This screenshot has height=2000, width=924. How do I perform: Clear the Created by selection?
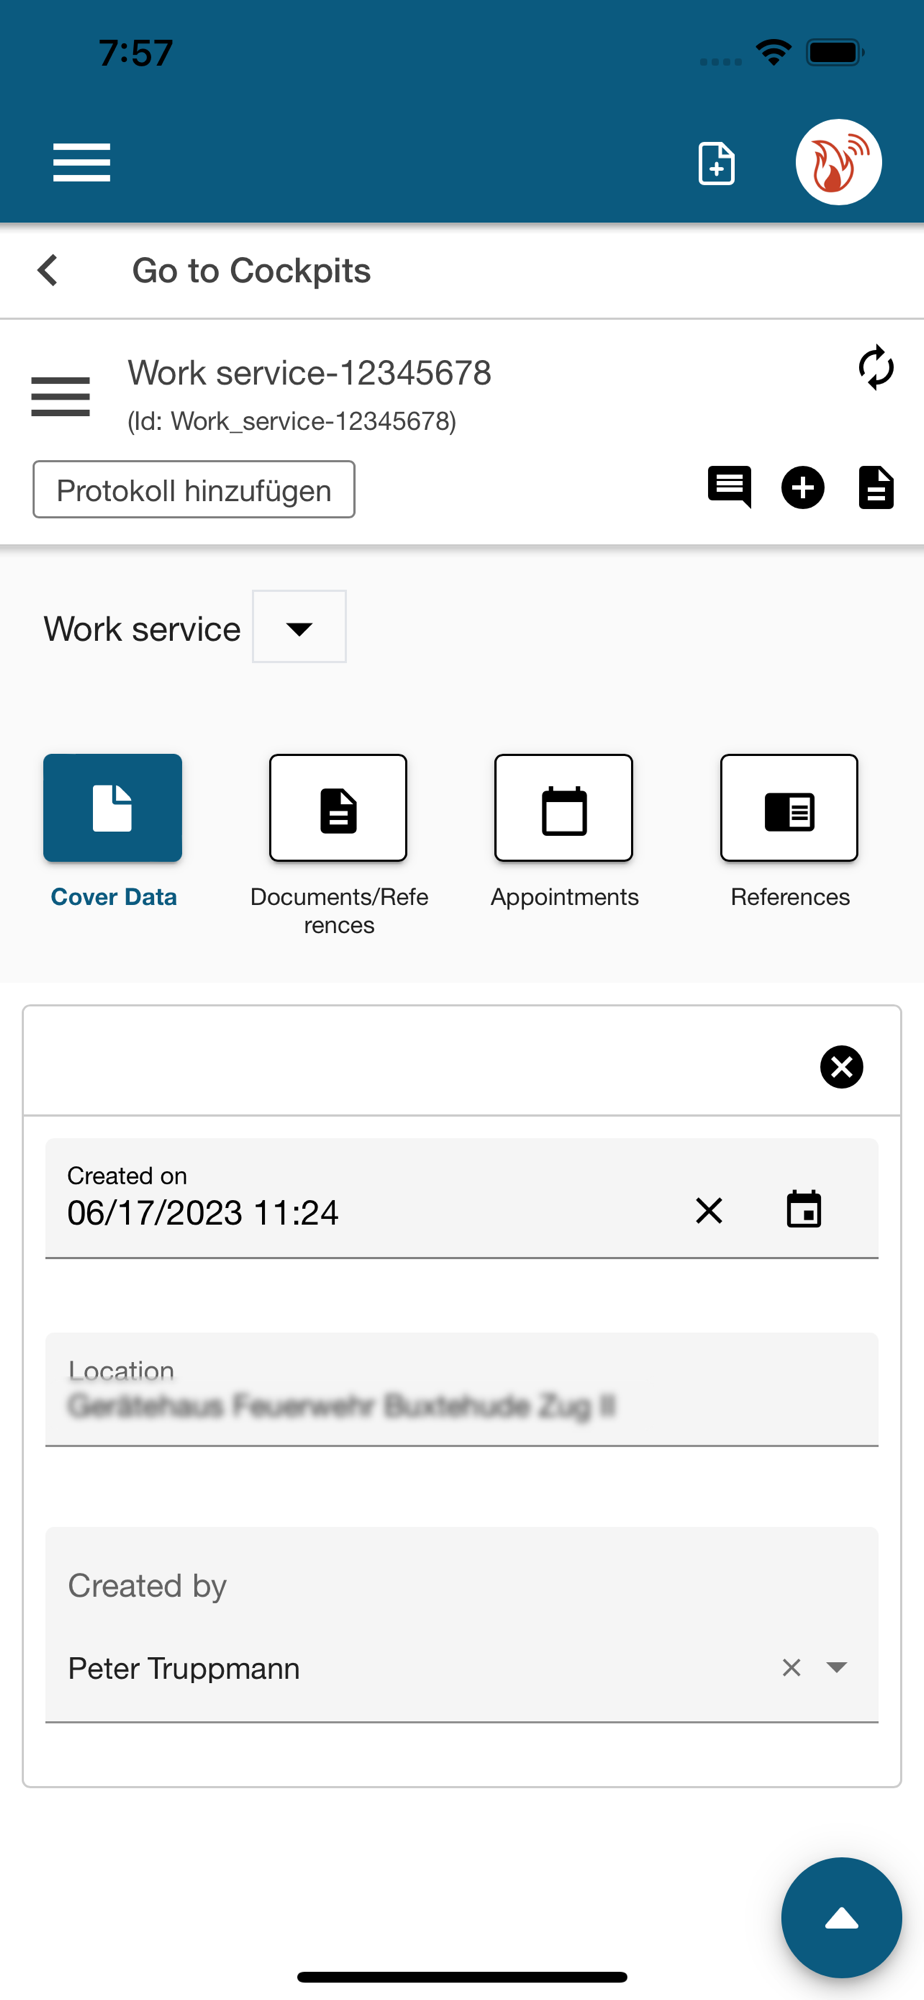pyautogui.click(x=791, y=1668)
